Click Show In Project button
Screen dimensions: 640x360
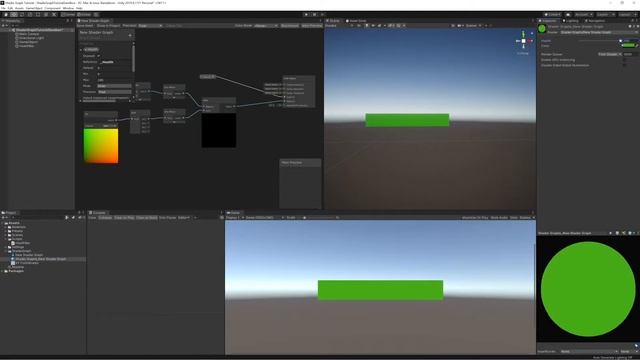108,25
